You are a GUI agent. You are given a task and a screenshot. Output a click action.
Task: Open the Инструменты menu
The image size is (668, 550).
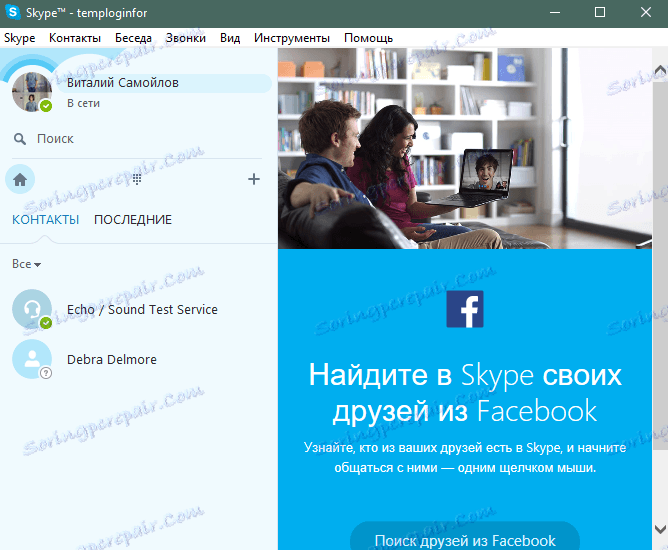292,38
